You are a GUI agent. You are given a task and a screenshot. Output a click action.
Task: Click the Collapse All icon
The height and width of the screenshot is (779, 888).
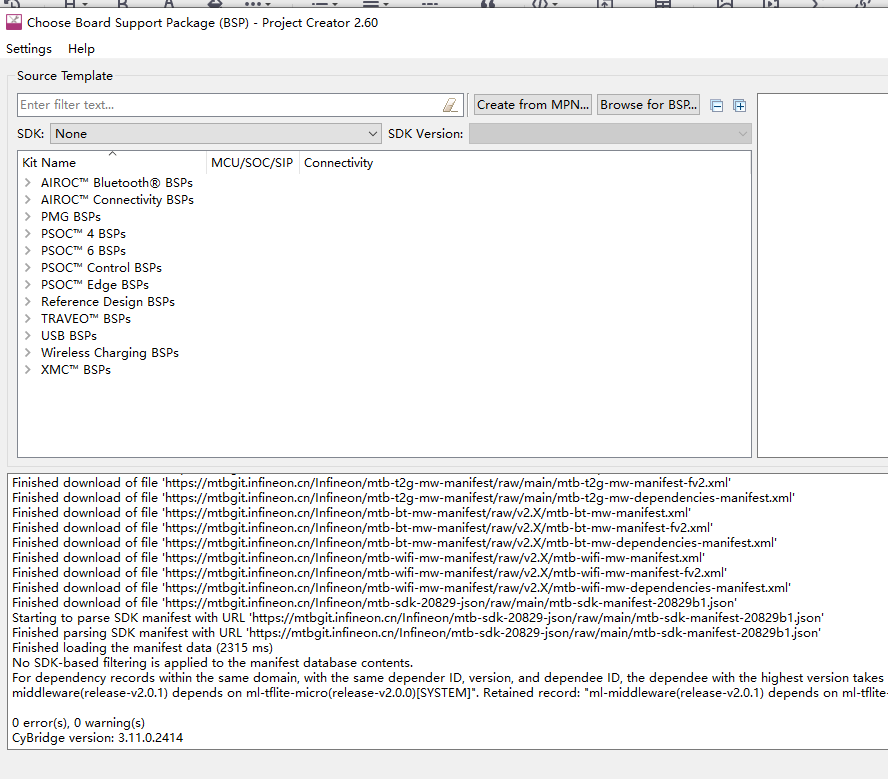(x=716, y=105)
